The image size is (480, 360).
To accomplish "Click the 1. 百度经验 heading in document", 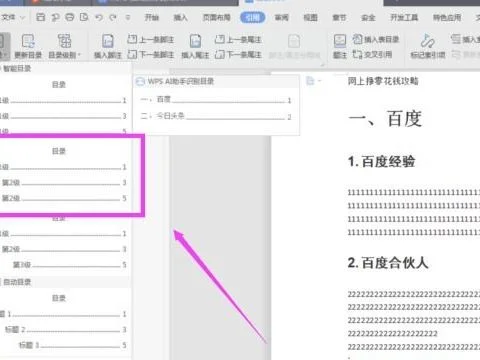I will (x=381, y=162).
